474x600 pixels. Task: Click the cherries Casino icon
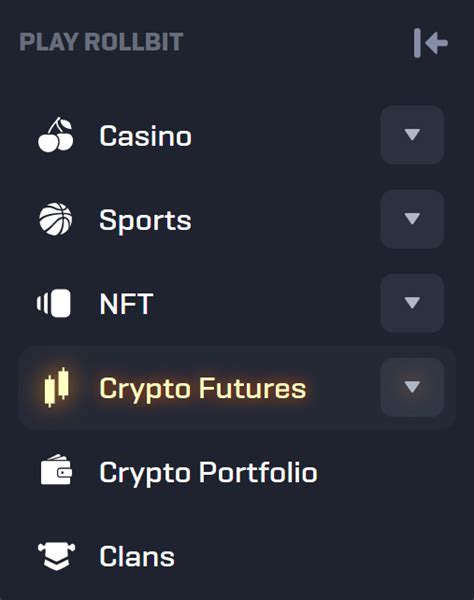click(x=56, y=135)
